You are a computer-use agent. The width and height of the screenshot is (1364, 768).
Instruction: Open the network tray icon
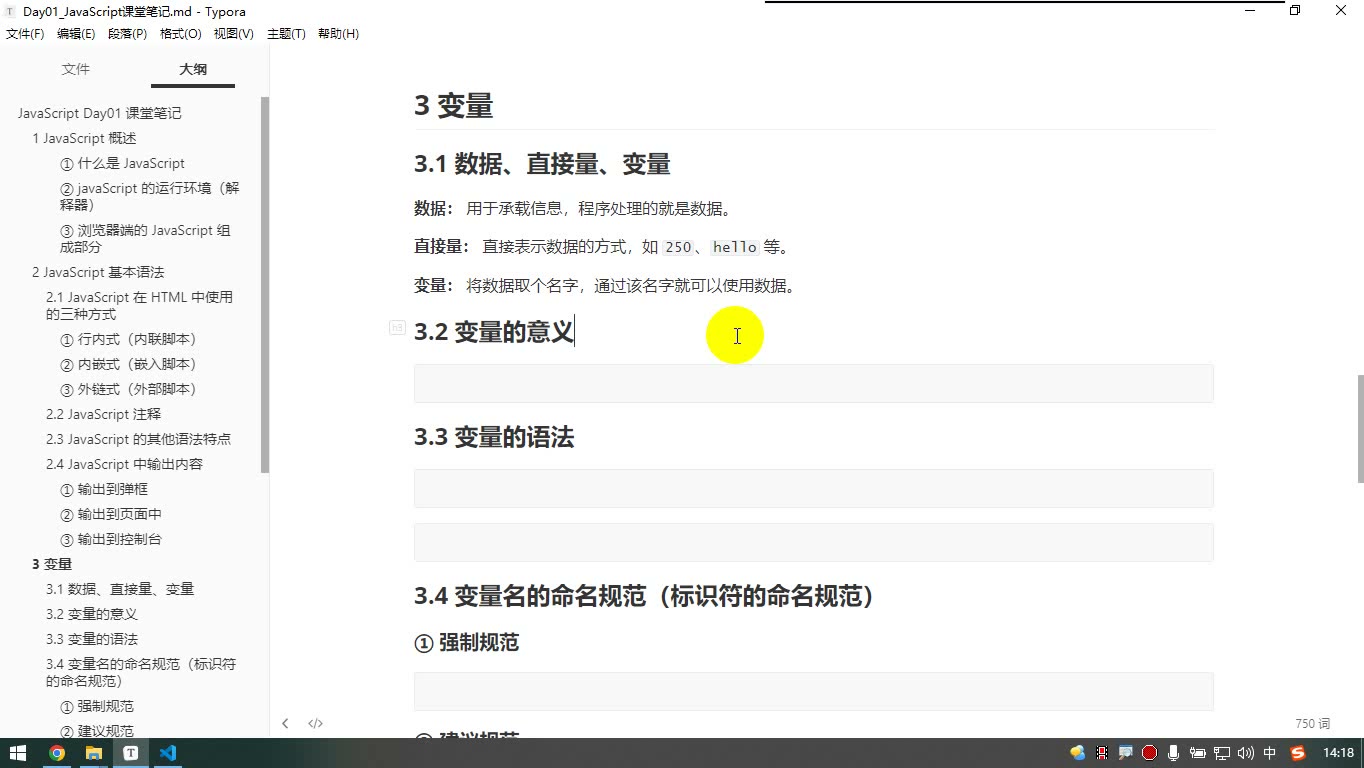tap(1221, 753)
